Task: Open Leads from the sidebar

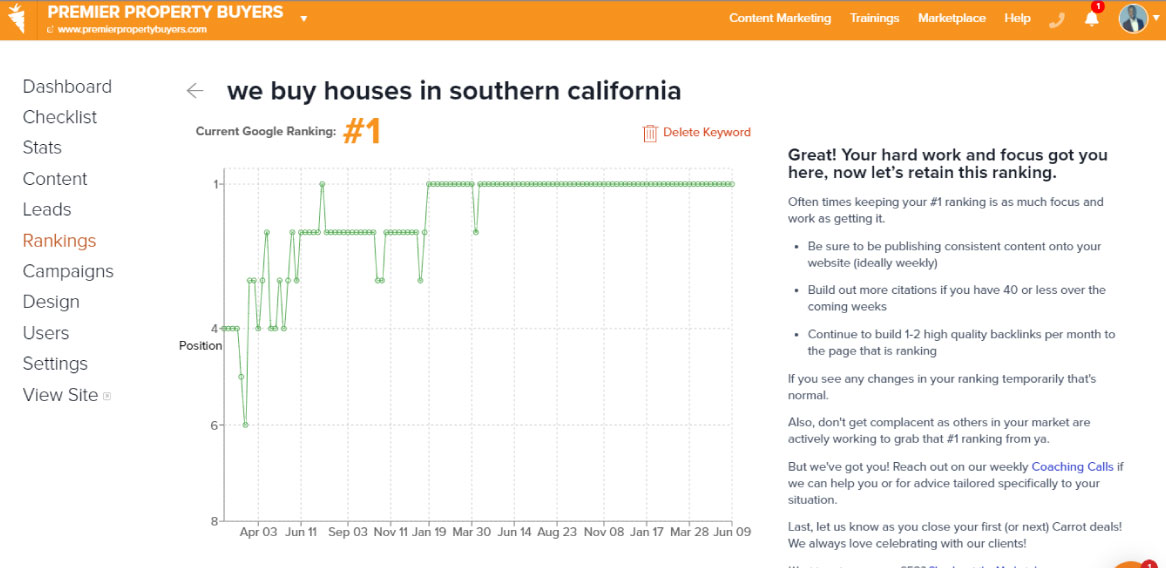Action: [47, 210]
